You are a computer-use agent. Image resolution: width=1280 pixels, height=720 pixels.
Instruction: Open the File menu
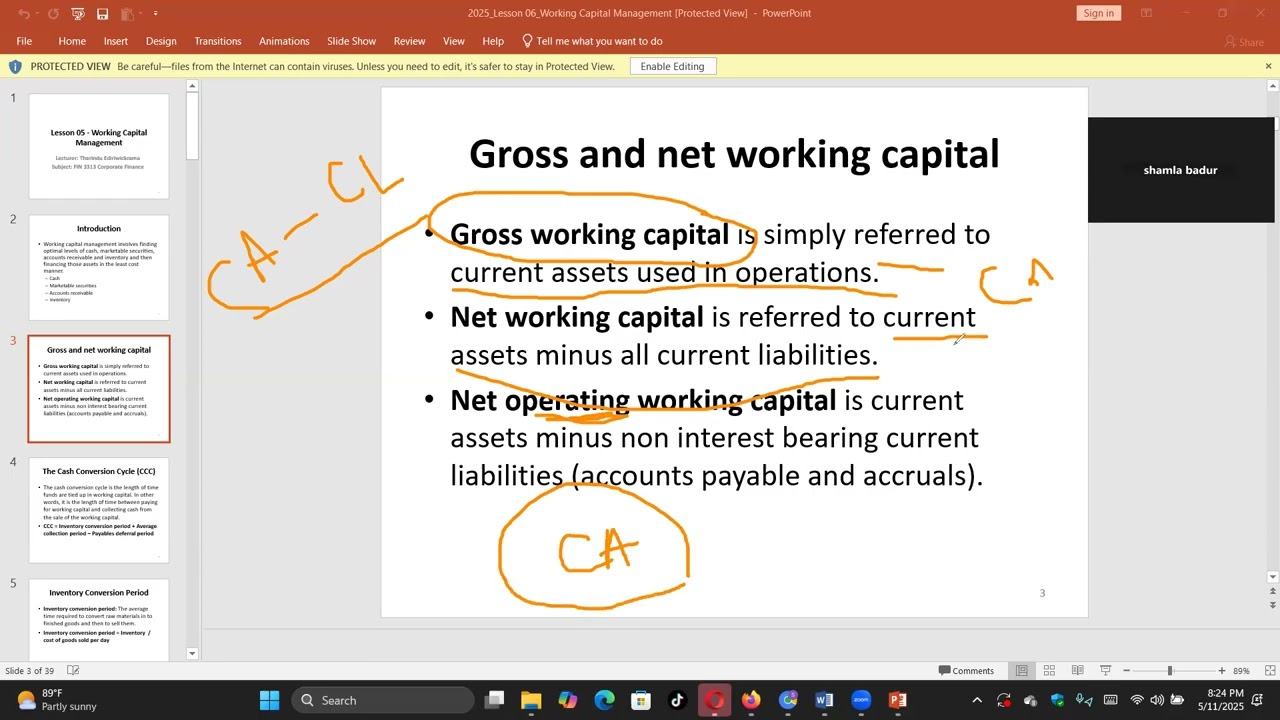(24, 41)
